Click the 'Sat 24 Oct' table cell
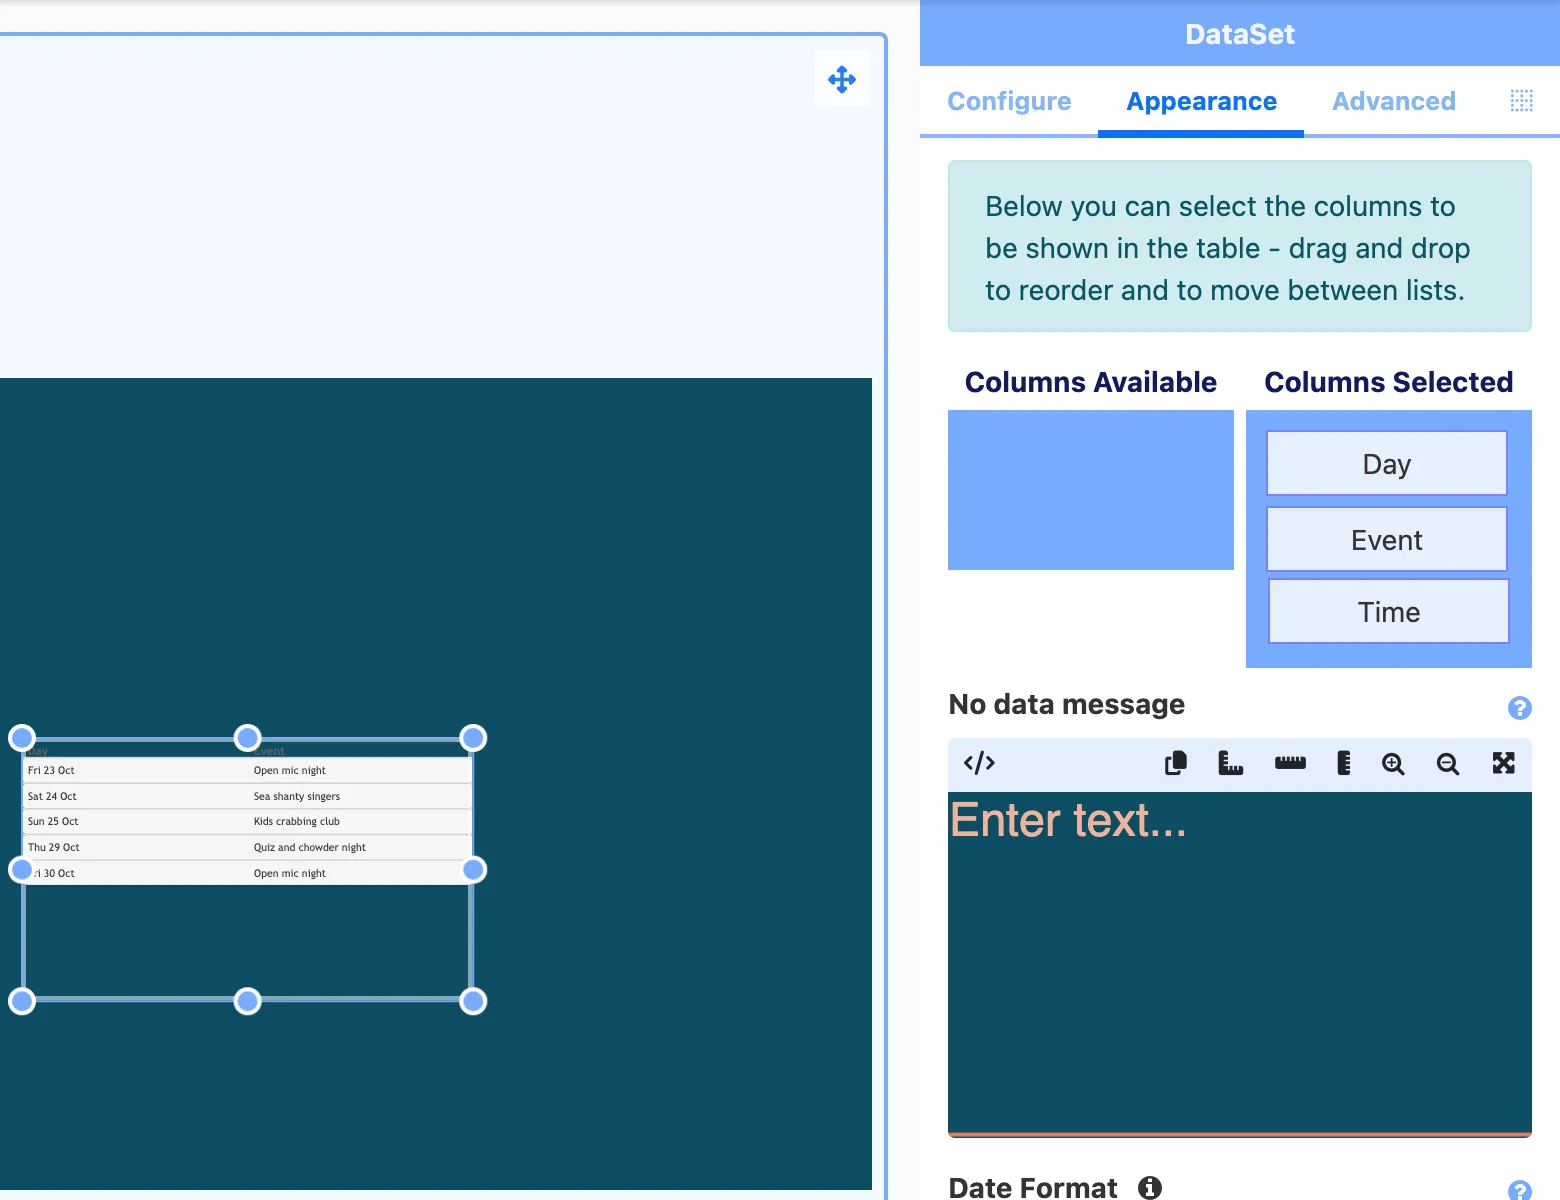Image resolution: width=1560 pixels, height=1200 pixels. click(x=52, y=797)
